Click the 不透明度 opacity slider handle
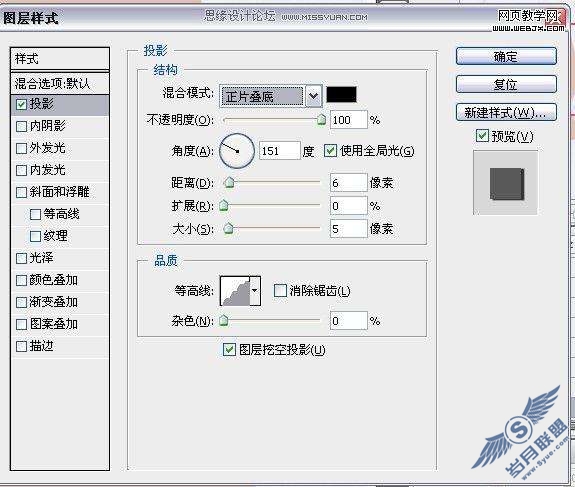The width and height of the screenshot is (575, 487). [x=321, y=119]
